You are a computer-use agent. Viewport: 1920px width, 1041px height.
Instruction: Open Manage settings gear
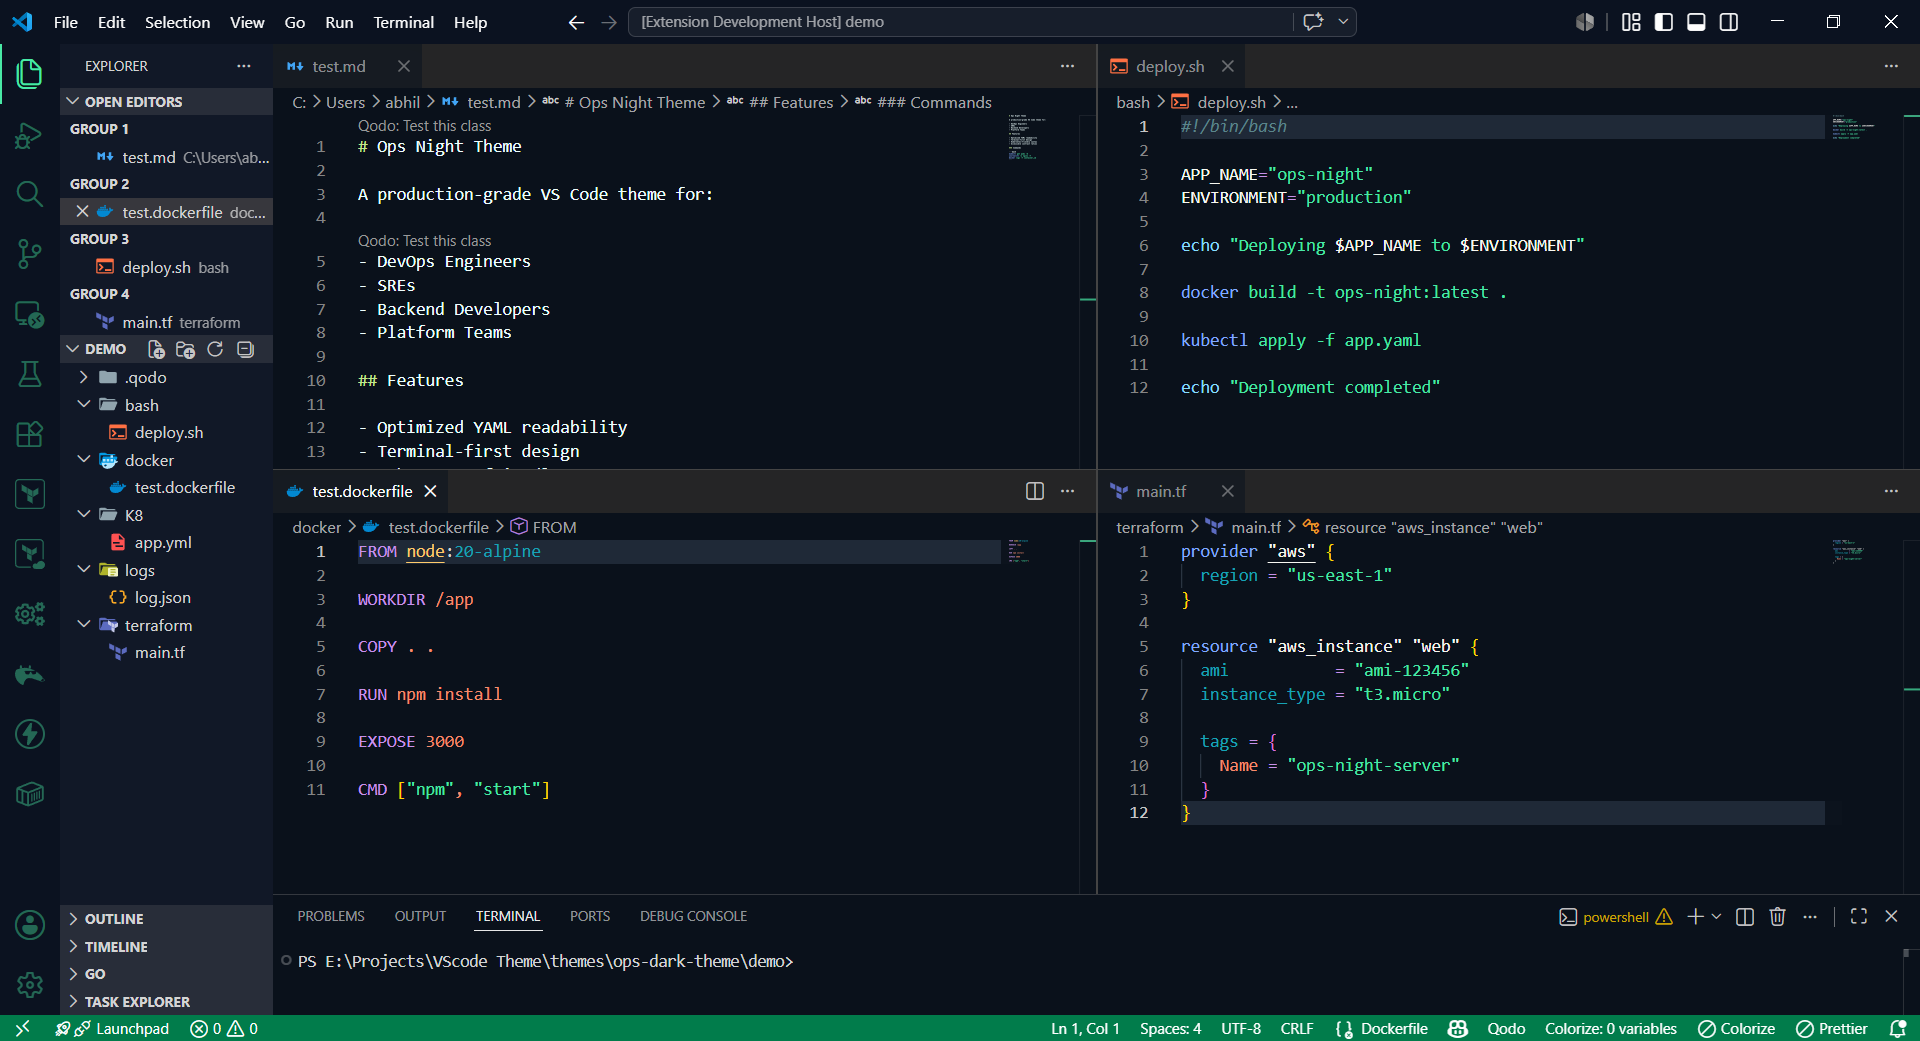click(30, 985)
